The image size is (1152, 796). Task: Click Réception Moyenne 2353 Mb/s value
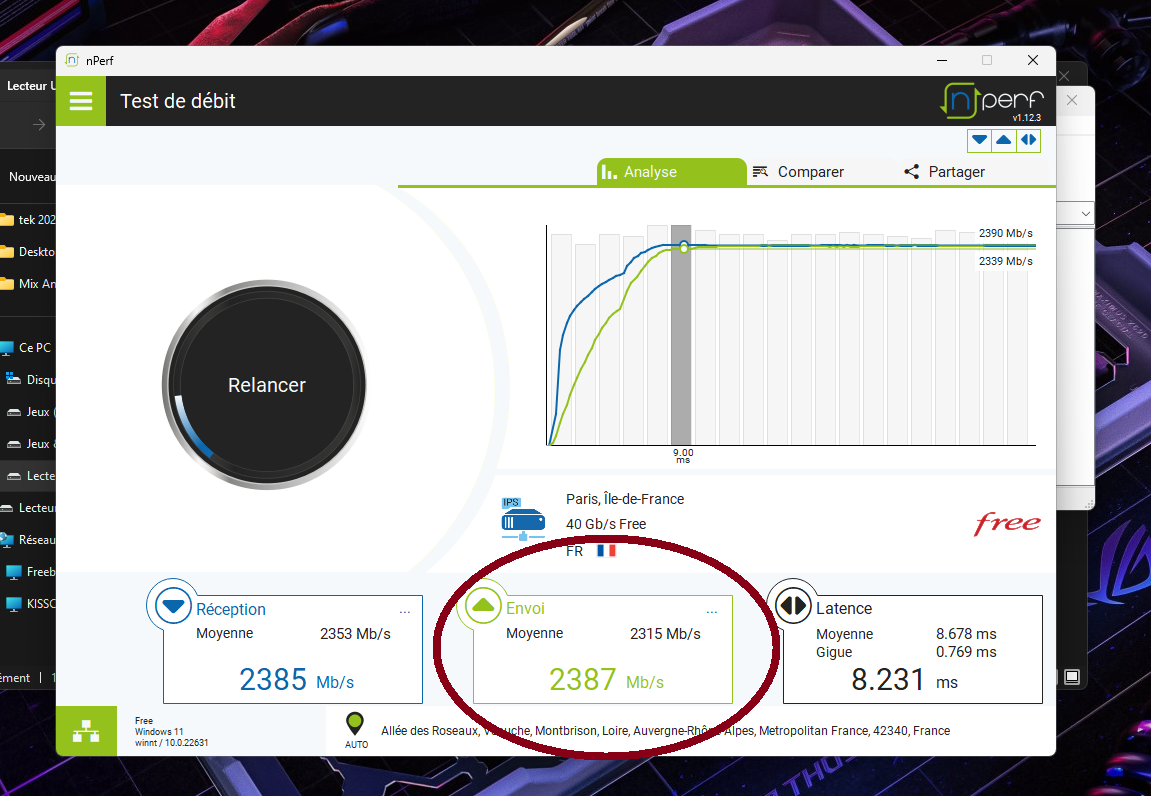355,634
